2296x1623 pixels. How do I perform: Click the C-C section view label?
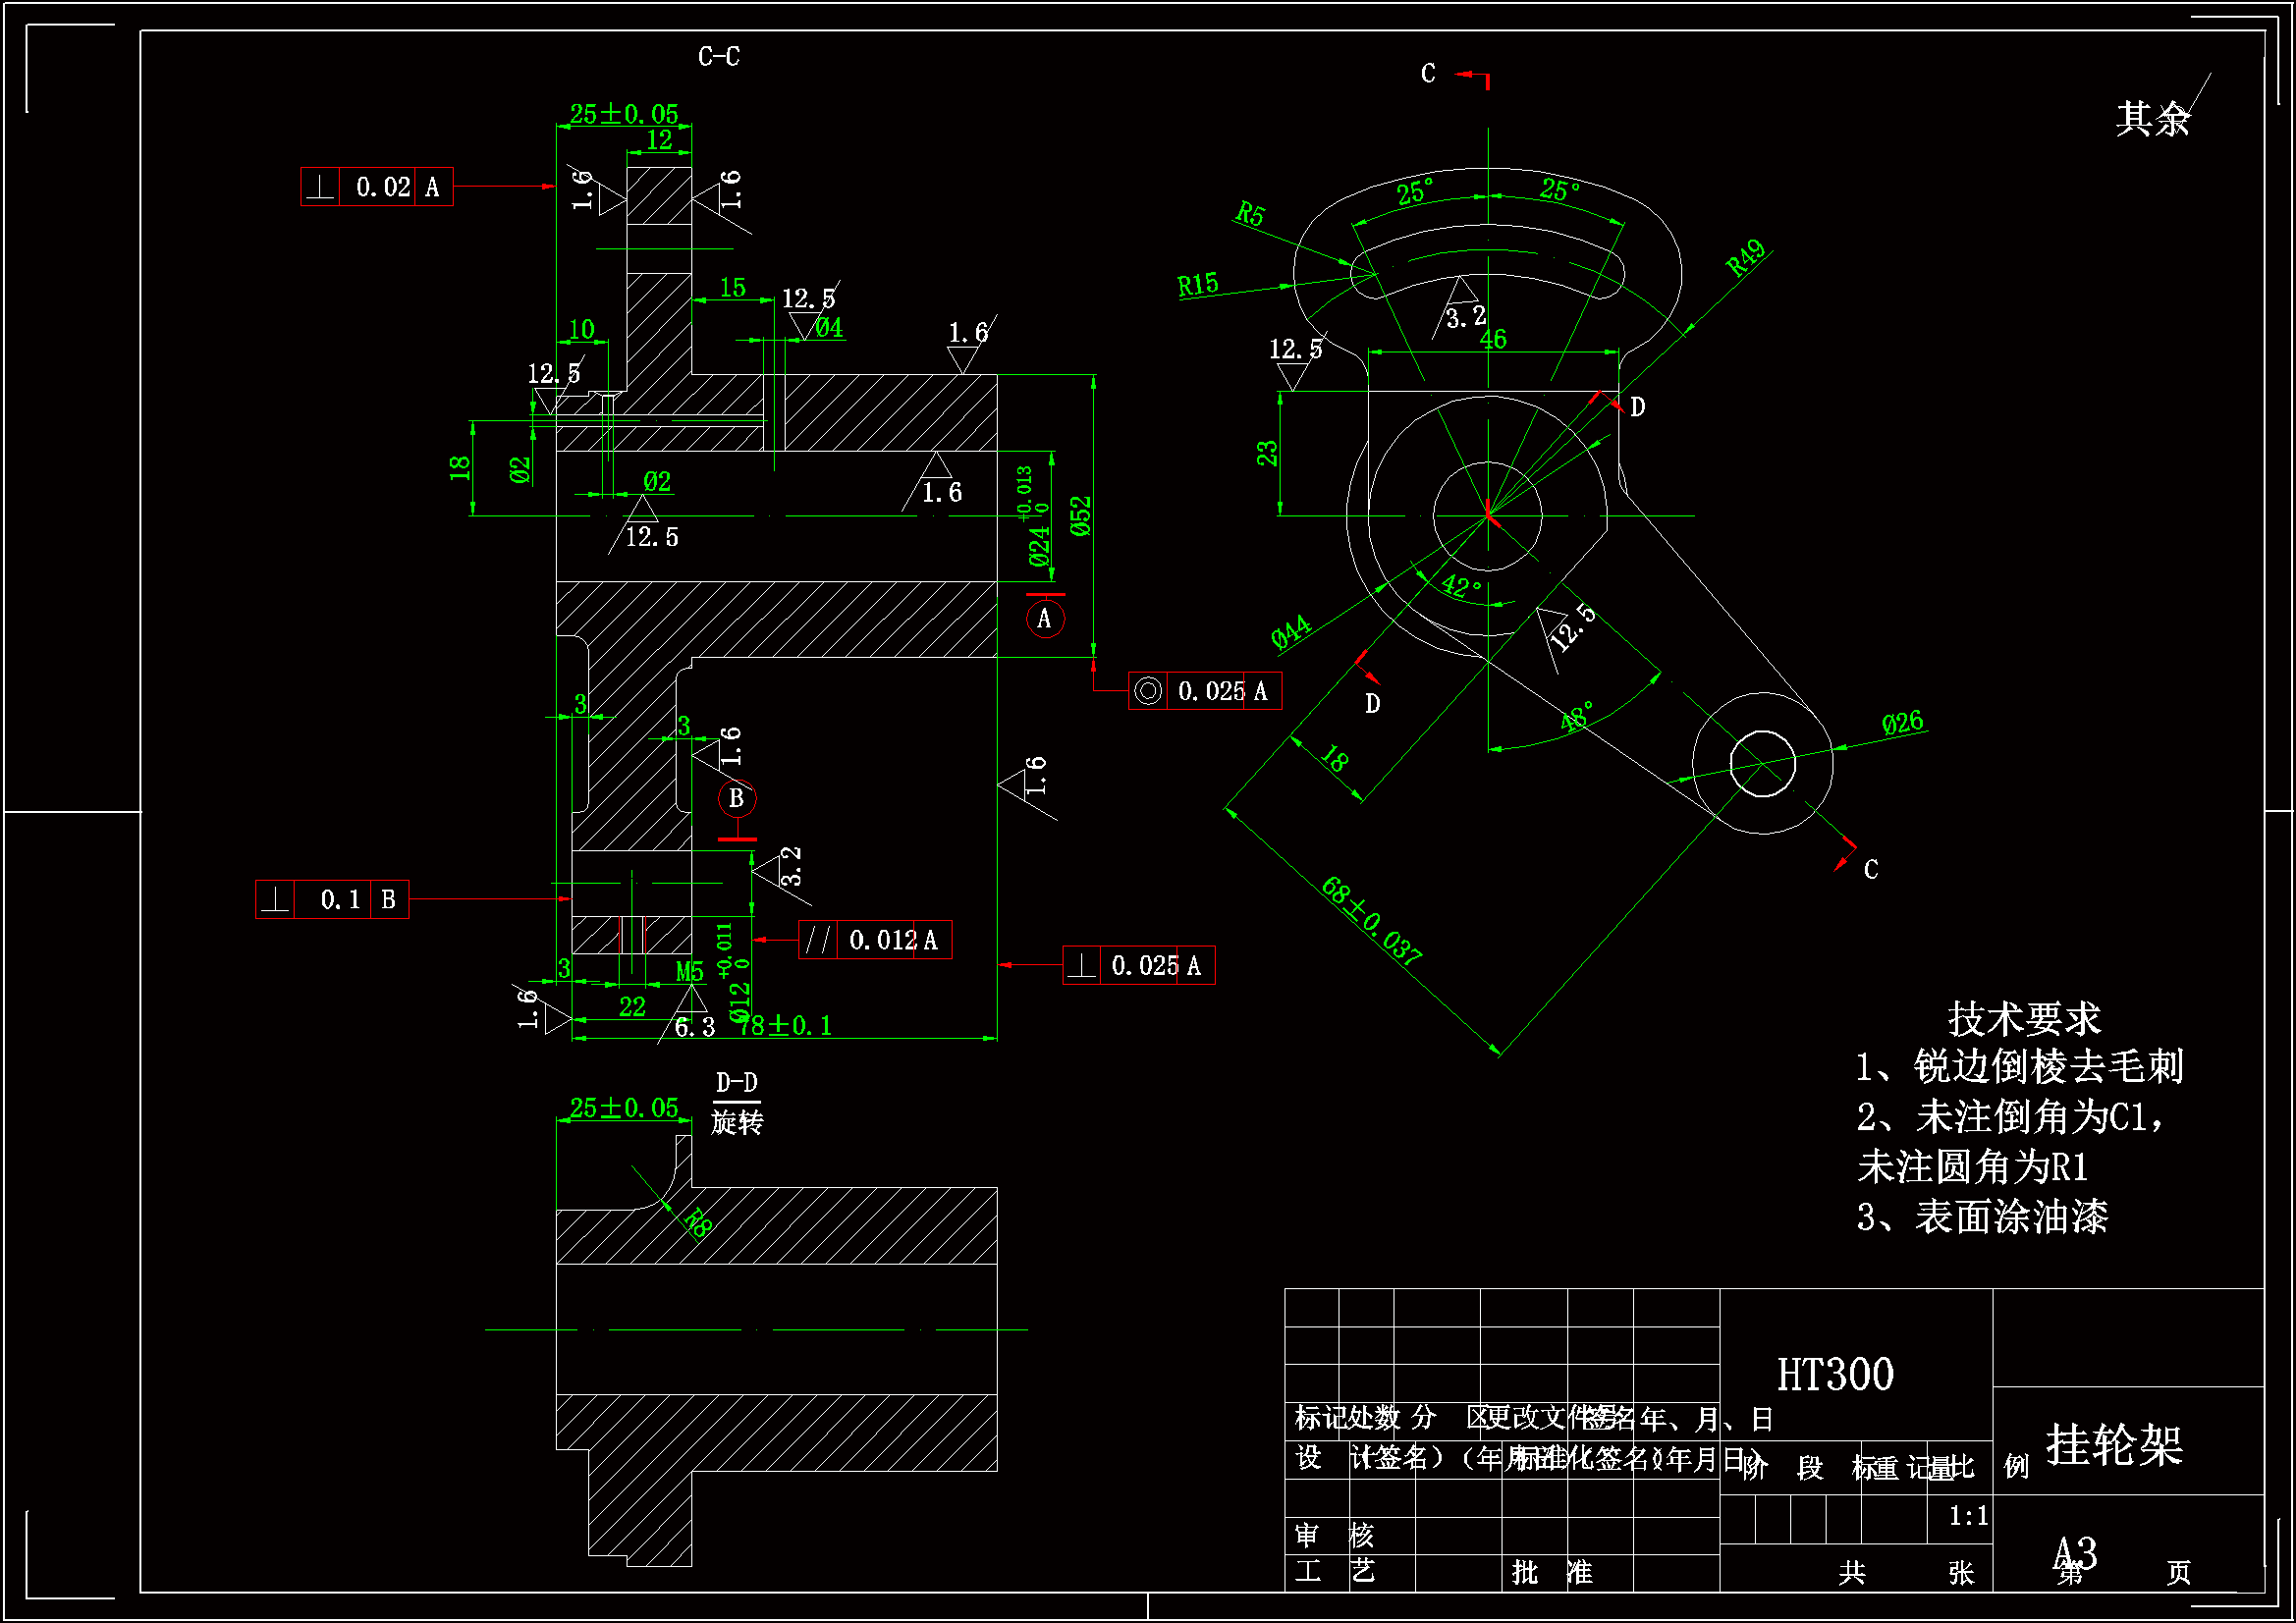[x=719, y=57]
